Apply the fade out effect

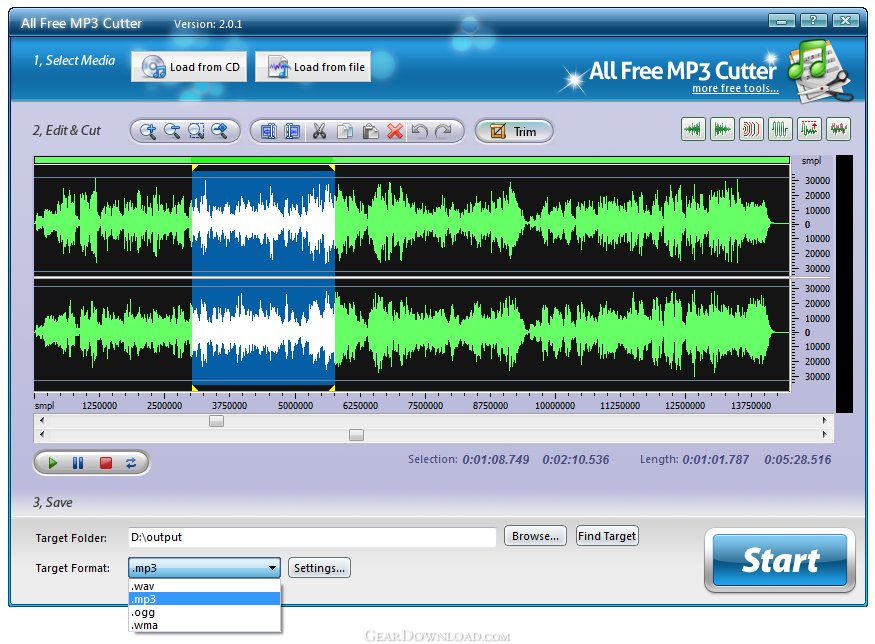coord(722,129)
